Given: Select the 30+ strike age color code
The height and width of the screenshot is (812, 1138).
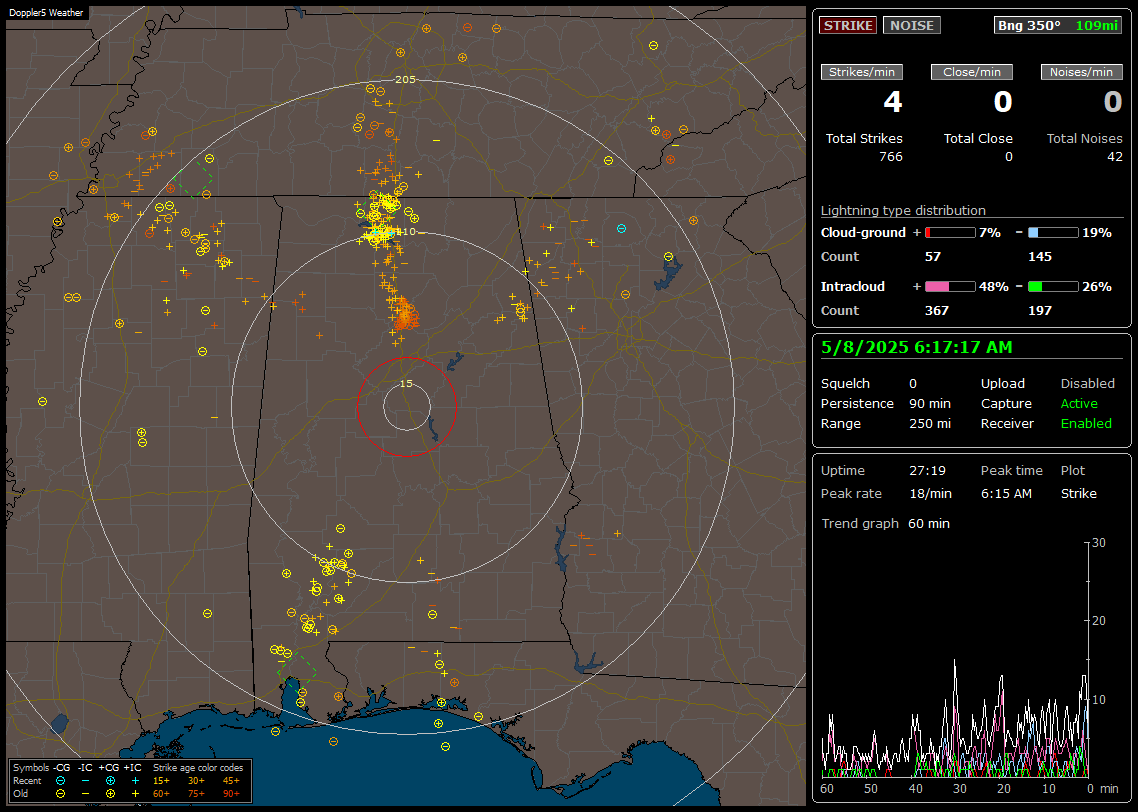Looking at the screenshot, I should pyautogui.click(x=196, y=781).
